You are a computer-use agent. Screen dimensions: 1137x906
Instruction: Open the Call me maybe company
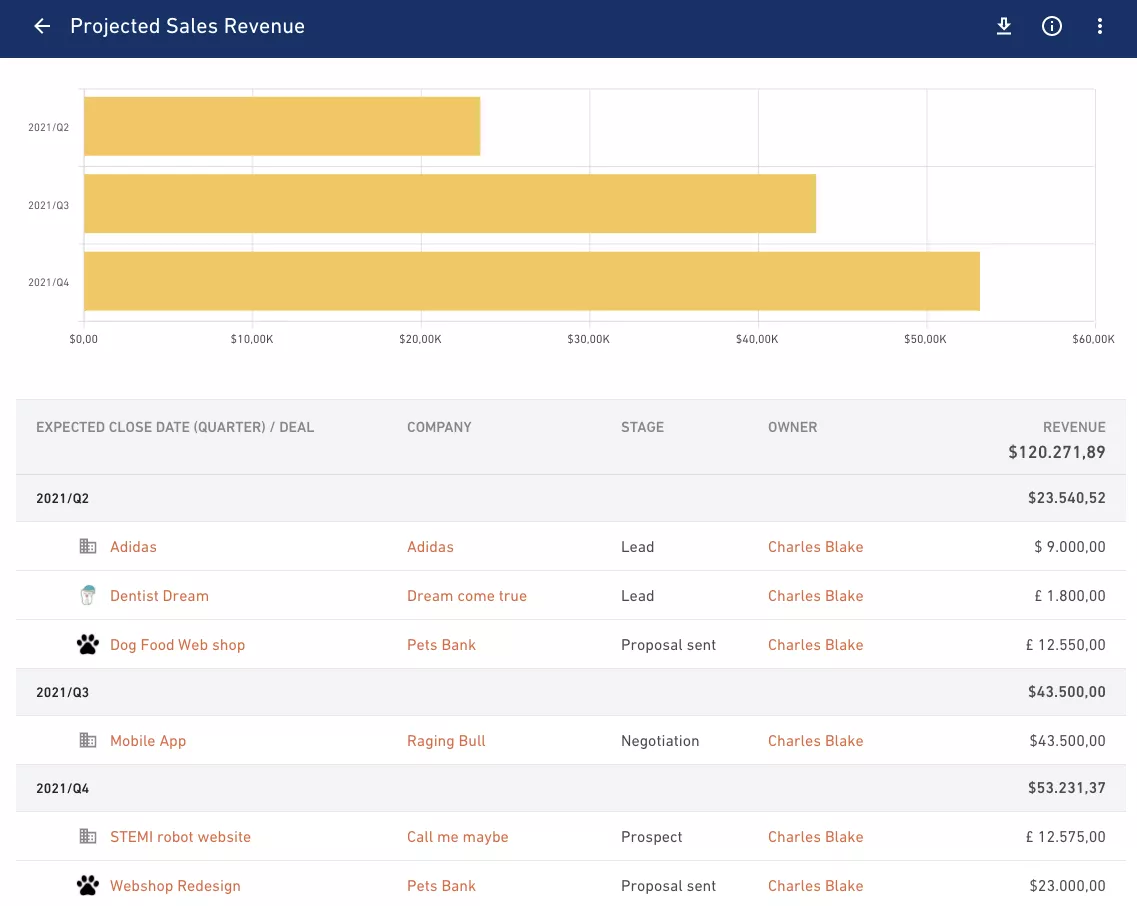pyautogui.click(x=458, y=836)
